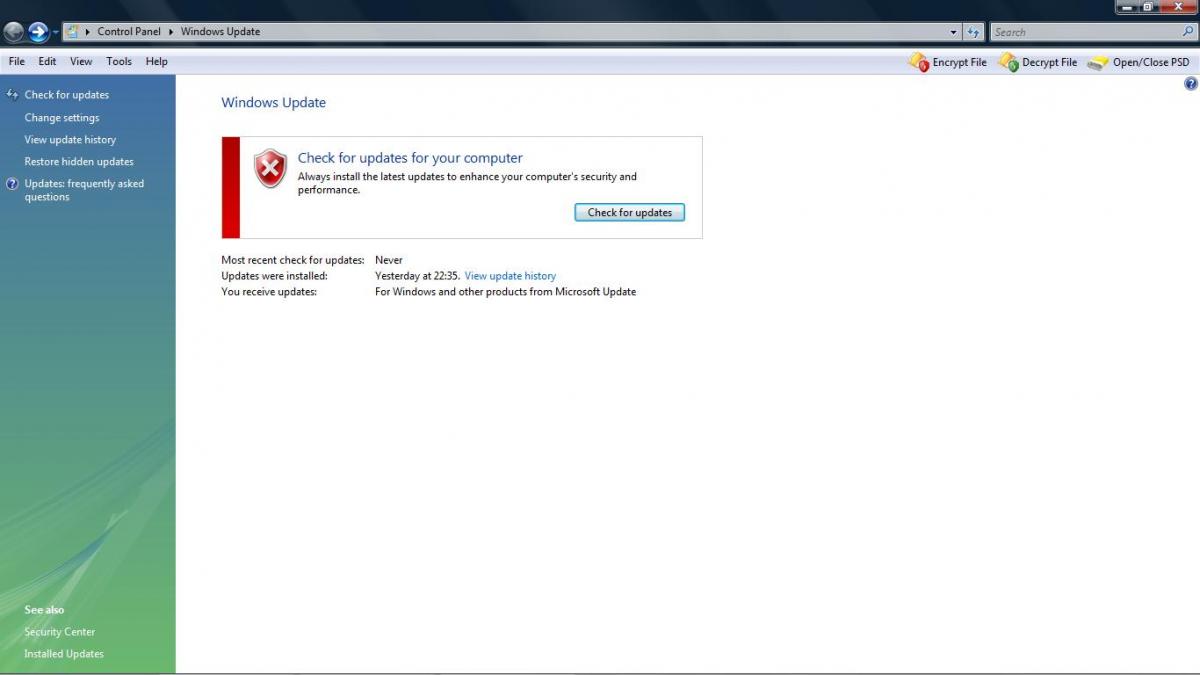This screenshot has height=675, width=1200.
Task: Open Updates: frequently asked questions link
Action: [84, 190]
